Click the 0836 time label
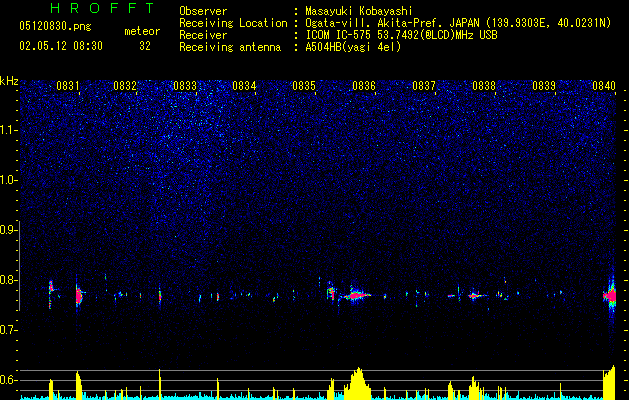Screen dimensions: 629x400 (364, 86)
